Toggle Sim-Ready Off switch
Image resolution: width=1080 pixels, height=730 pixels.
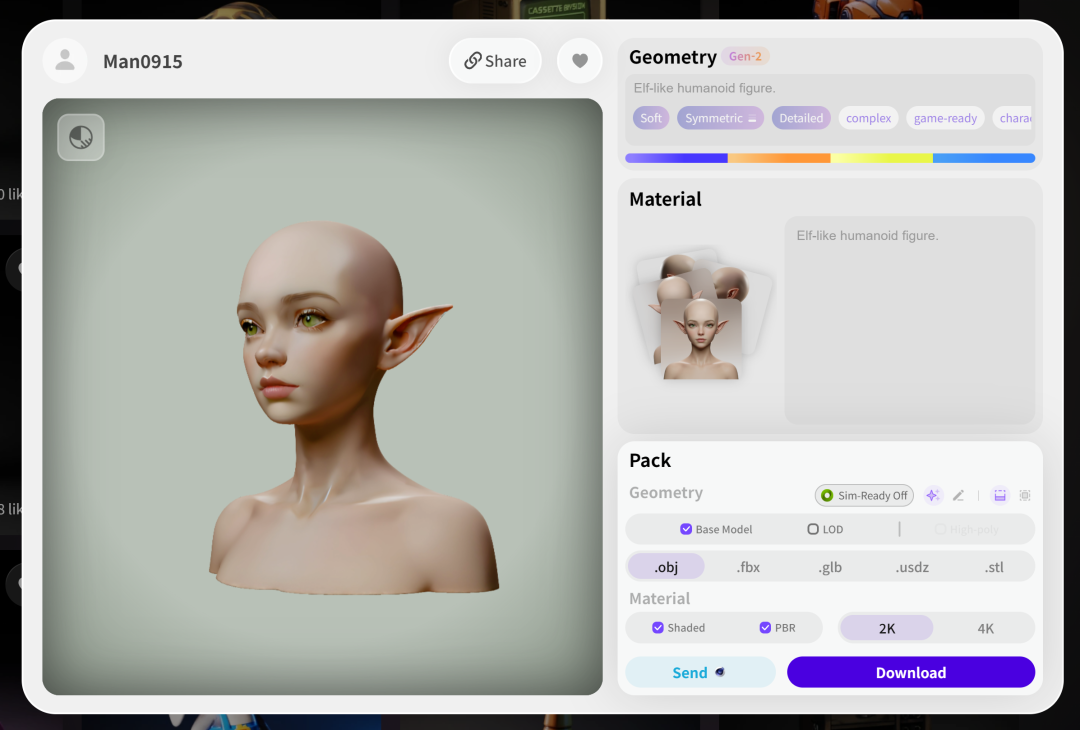pyautogui.click(x=864, y=495)
